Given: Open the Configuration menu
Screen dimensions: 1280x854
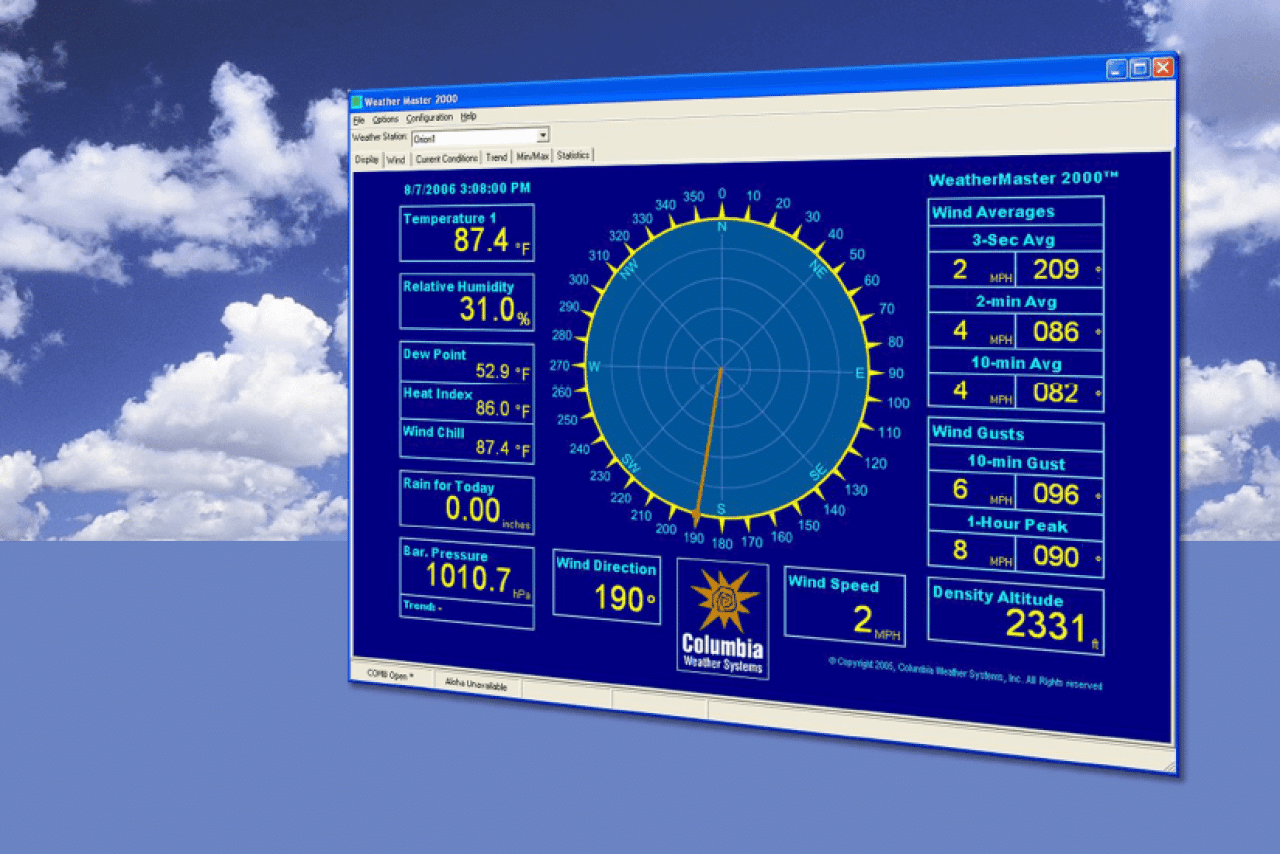Looking at the screenshot, I should pyautogui.click(x=430, y=118).
